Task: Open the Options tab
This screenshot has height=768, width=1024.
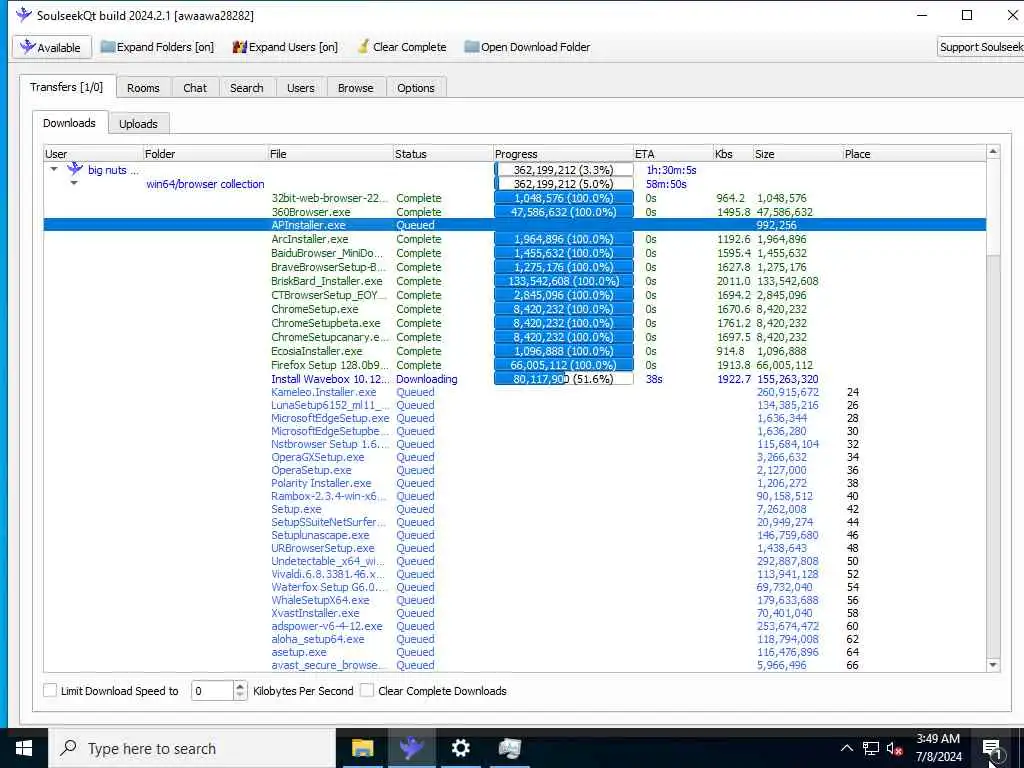Action: click(415, 88)
